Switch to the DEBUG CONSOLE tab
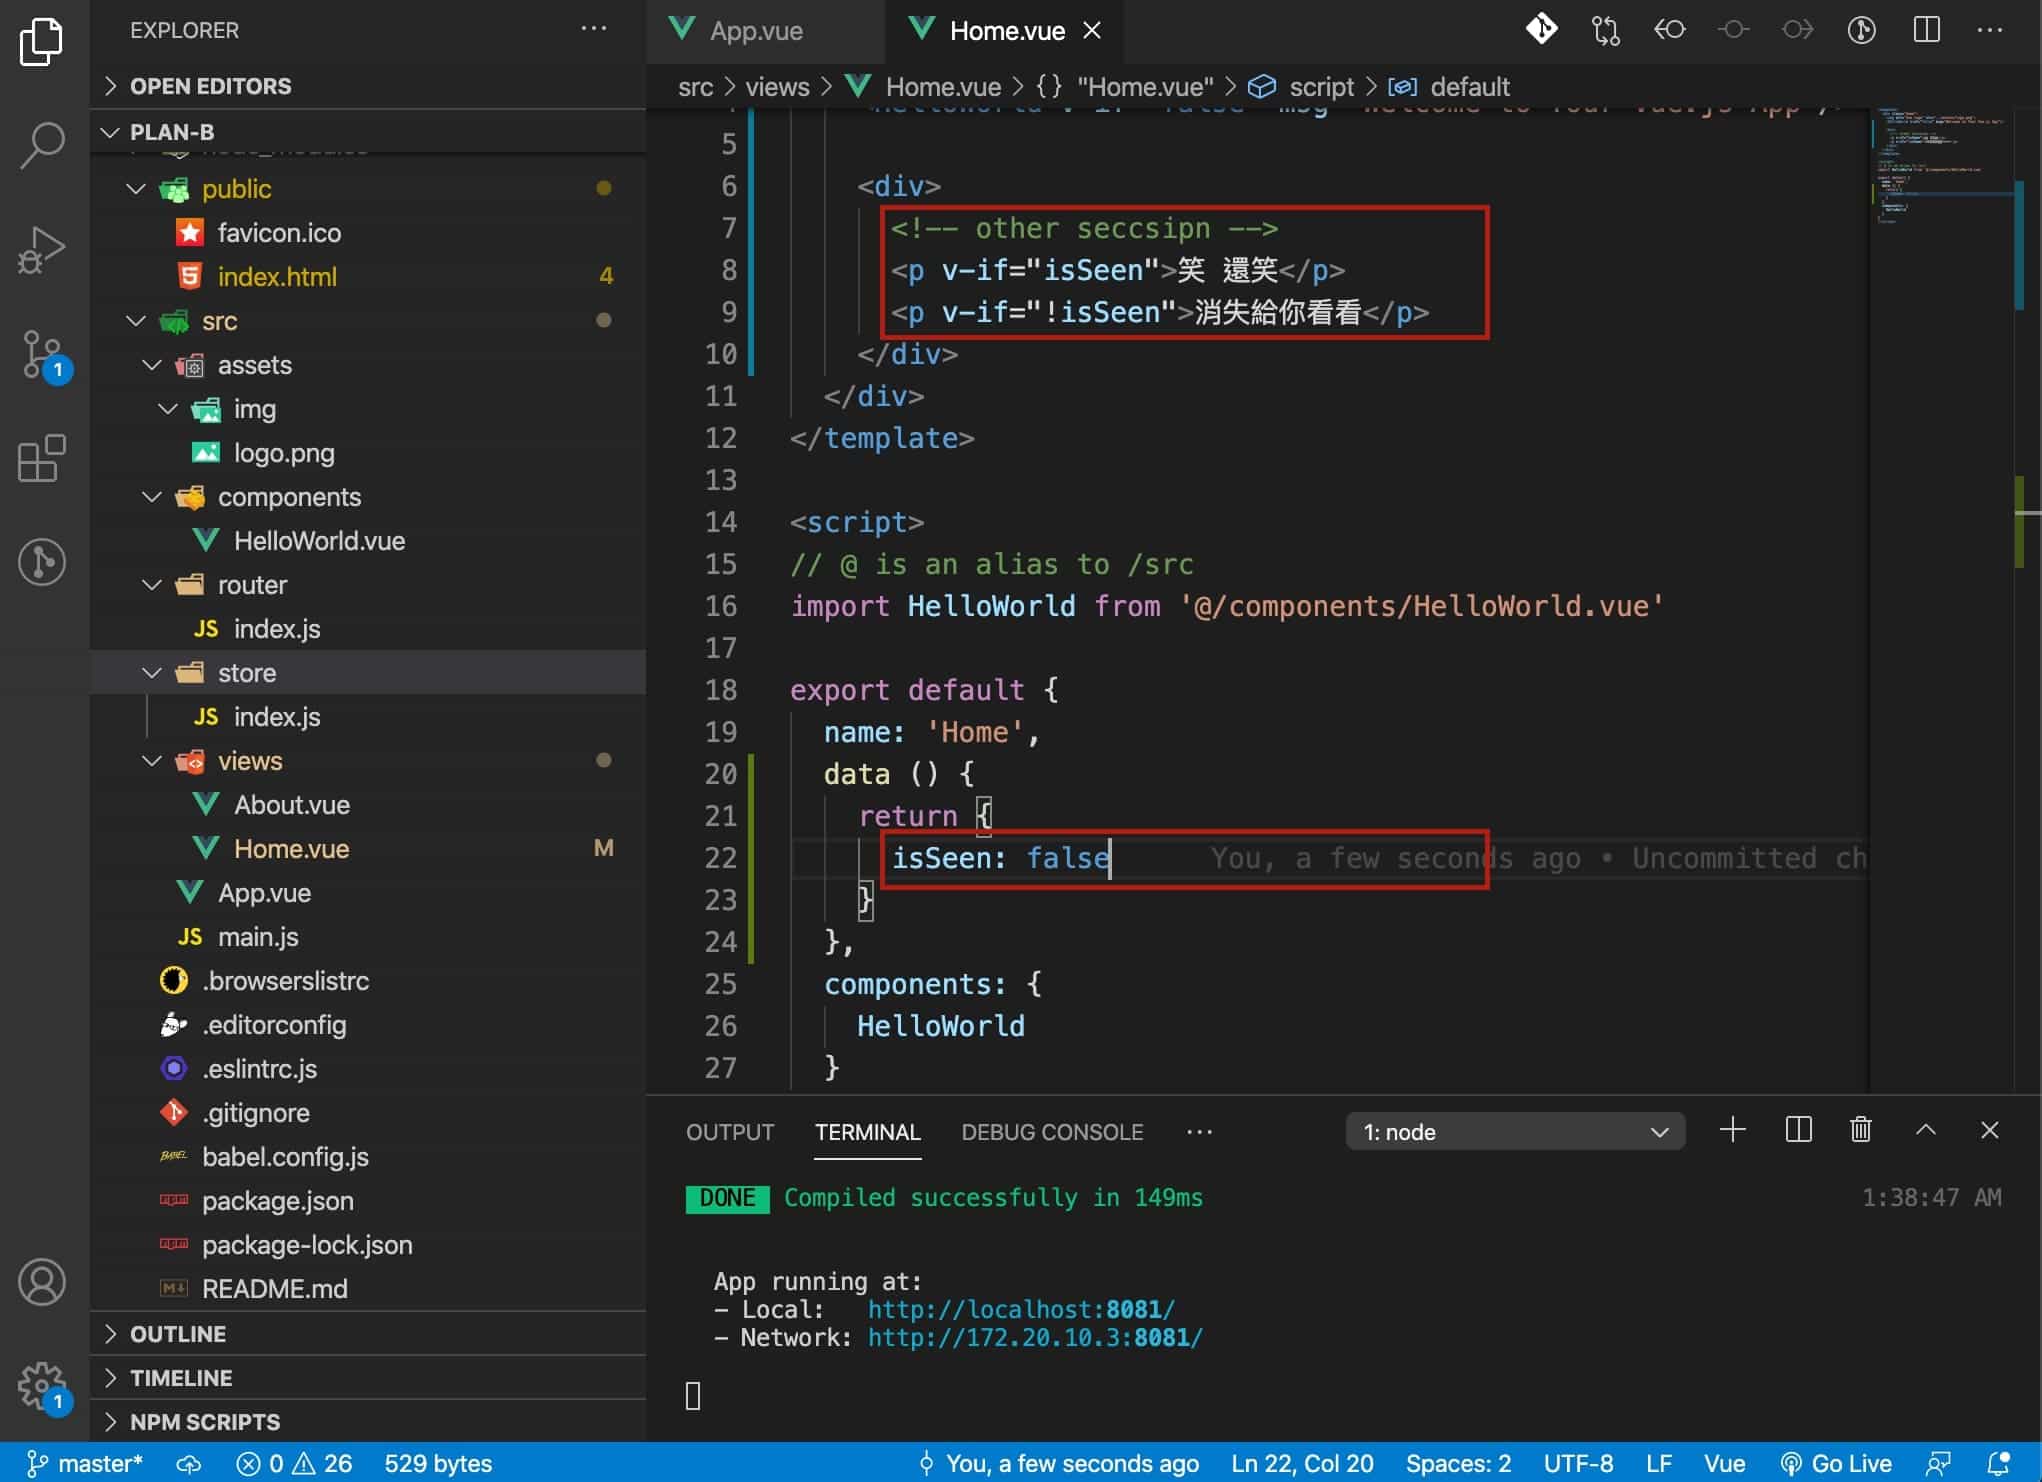Screen dimensions: 2042x1482 click(1051, 1132)
